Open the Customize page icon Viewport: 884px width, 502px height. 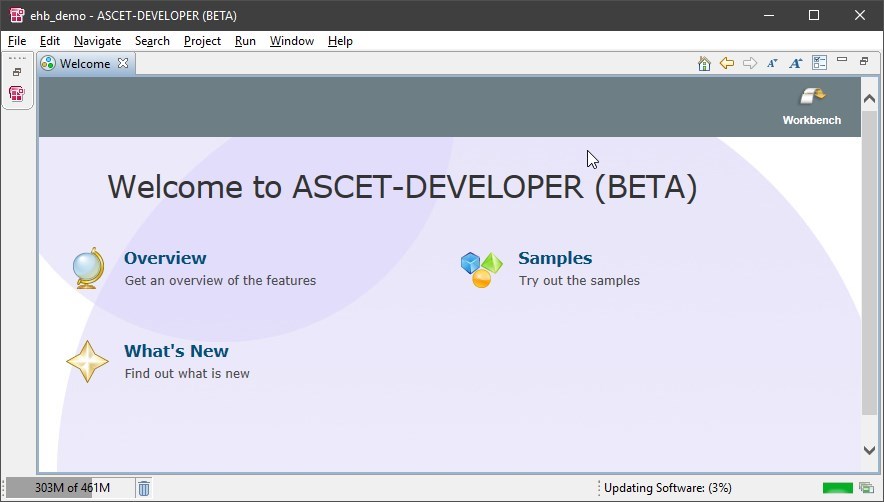click(x=819, y=63)
